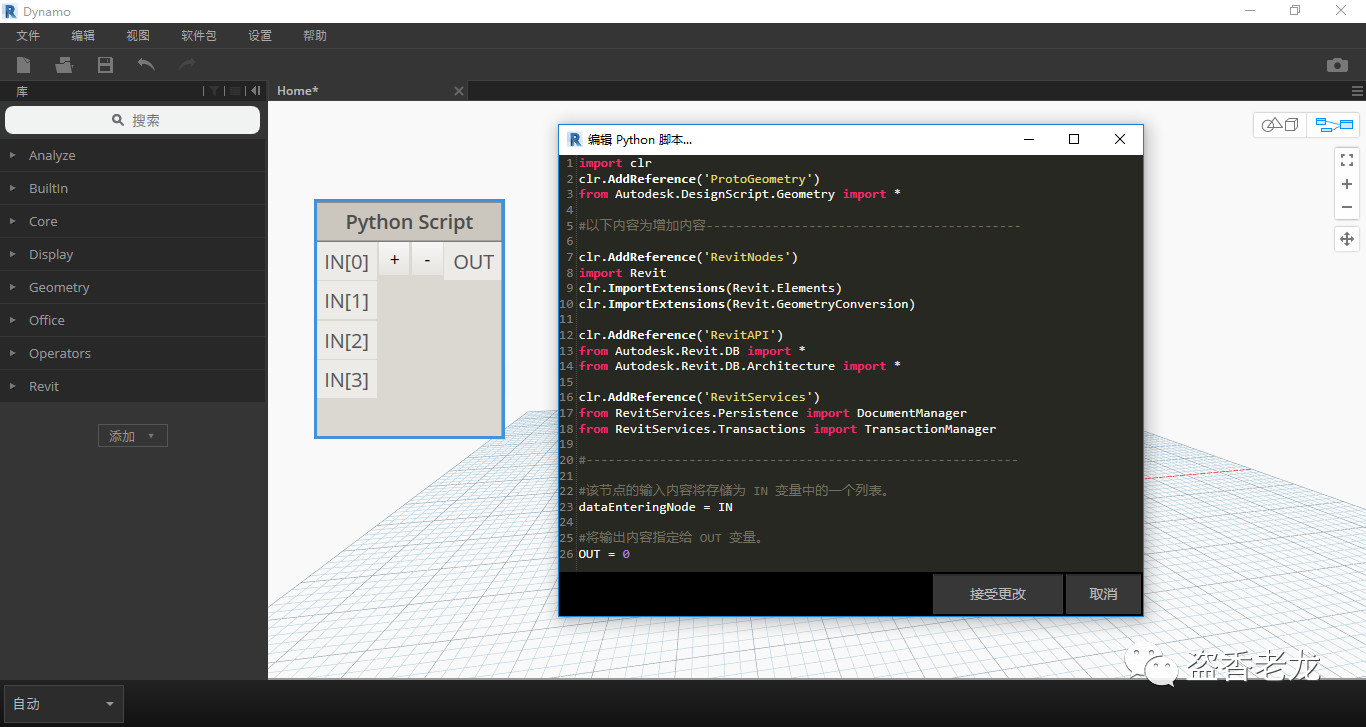Click the 取消 button in script editor
Screen dimensions: 1366x727
(1103, 594)
